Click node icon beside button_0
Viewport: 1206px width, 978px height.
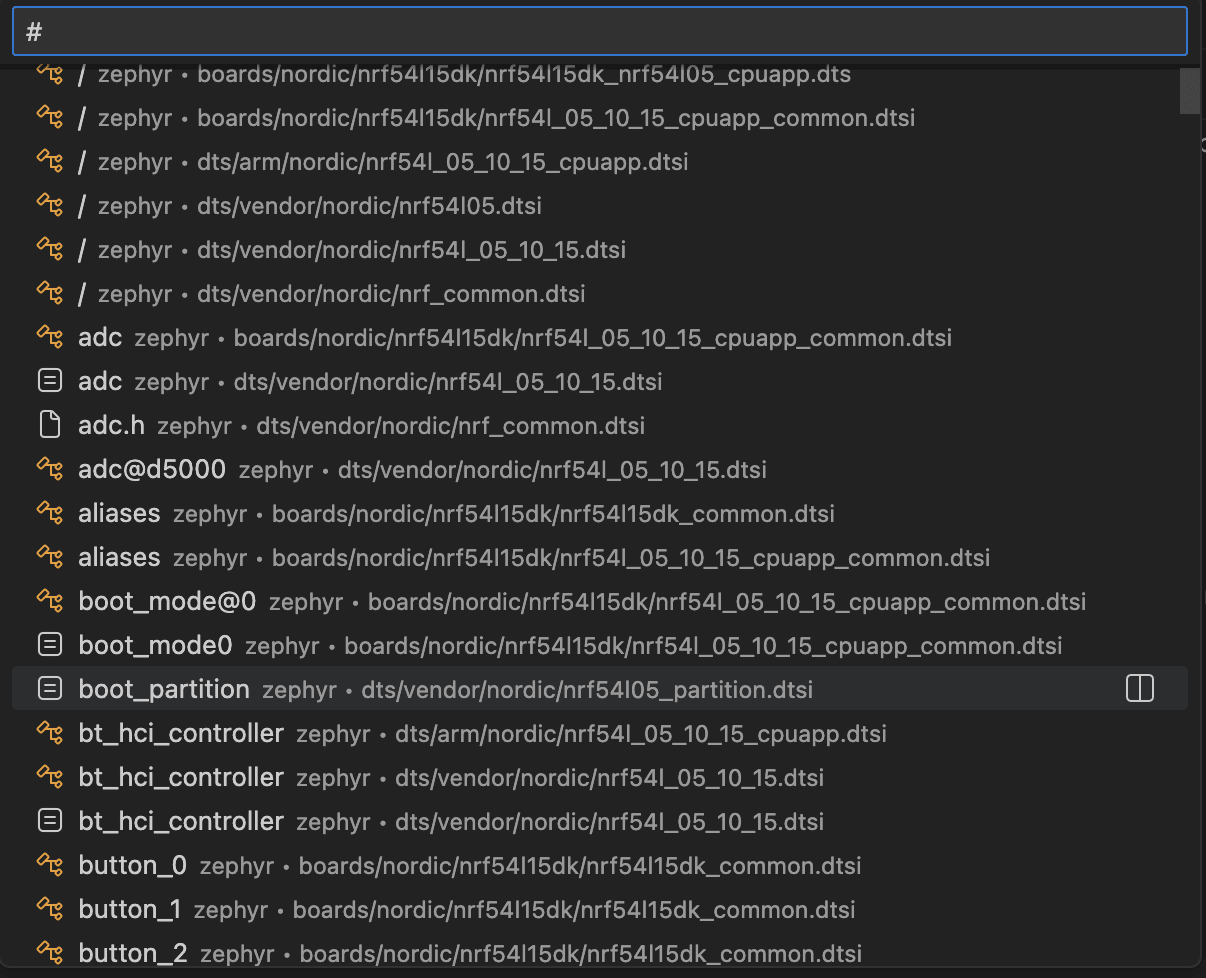tap(49, 865)
